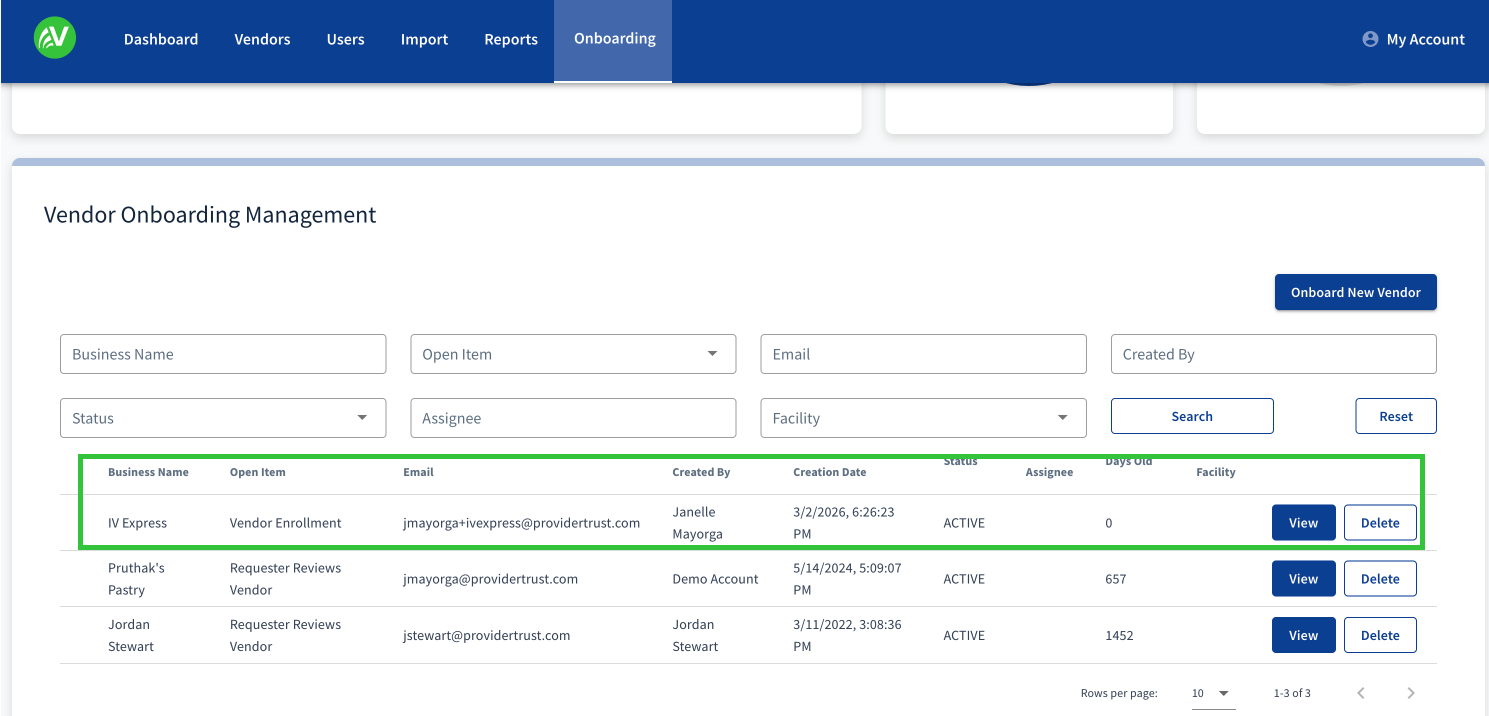Viewport: 1489px width, 716px height.
Task: View the IV Express vendor record
Action: point(1303,523)
